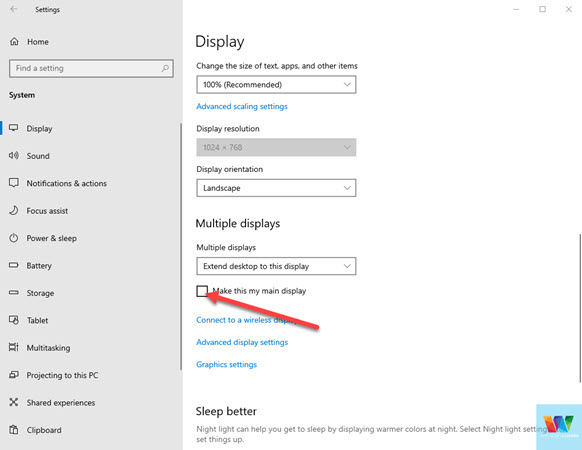Expand the 100% (Recommended) scaling dropdown

pos(276,85)
